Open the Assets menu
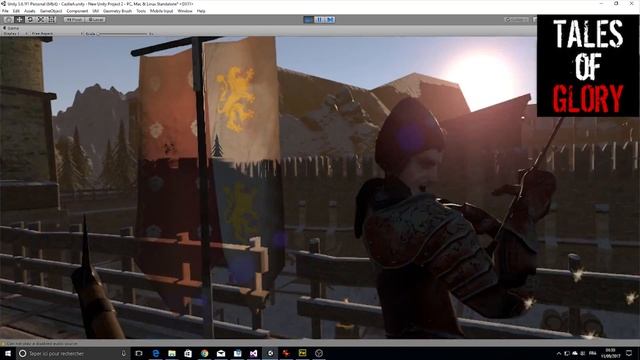The height and width of the screenshot is (360, 640). point(29,11)
